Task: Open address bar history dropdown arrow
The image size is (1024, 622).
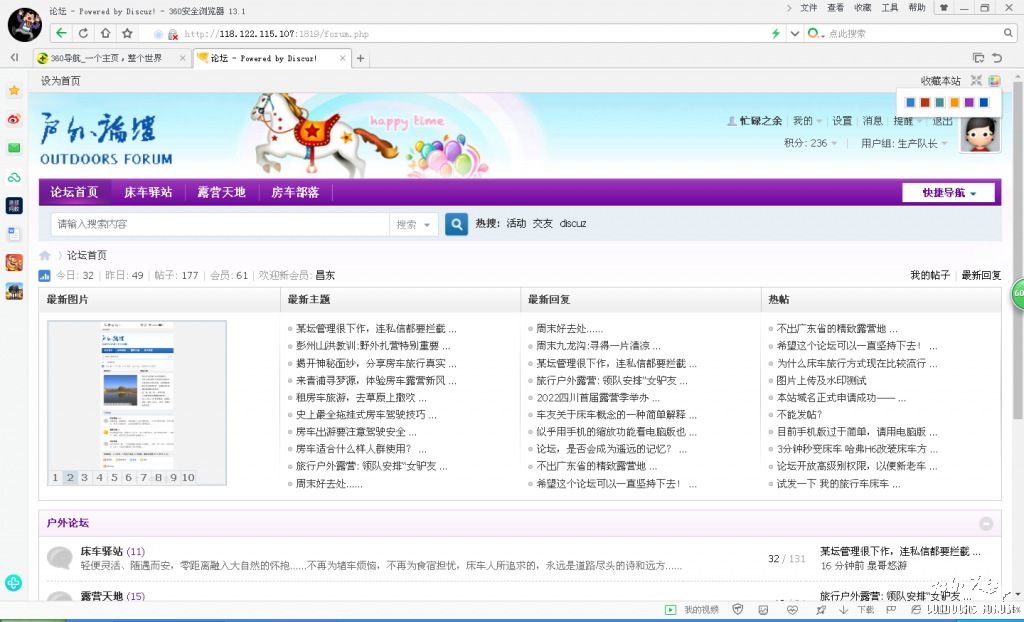Action: [795, 33]
